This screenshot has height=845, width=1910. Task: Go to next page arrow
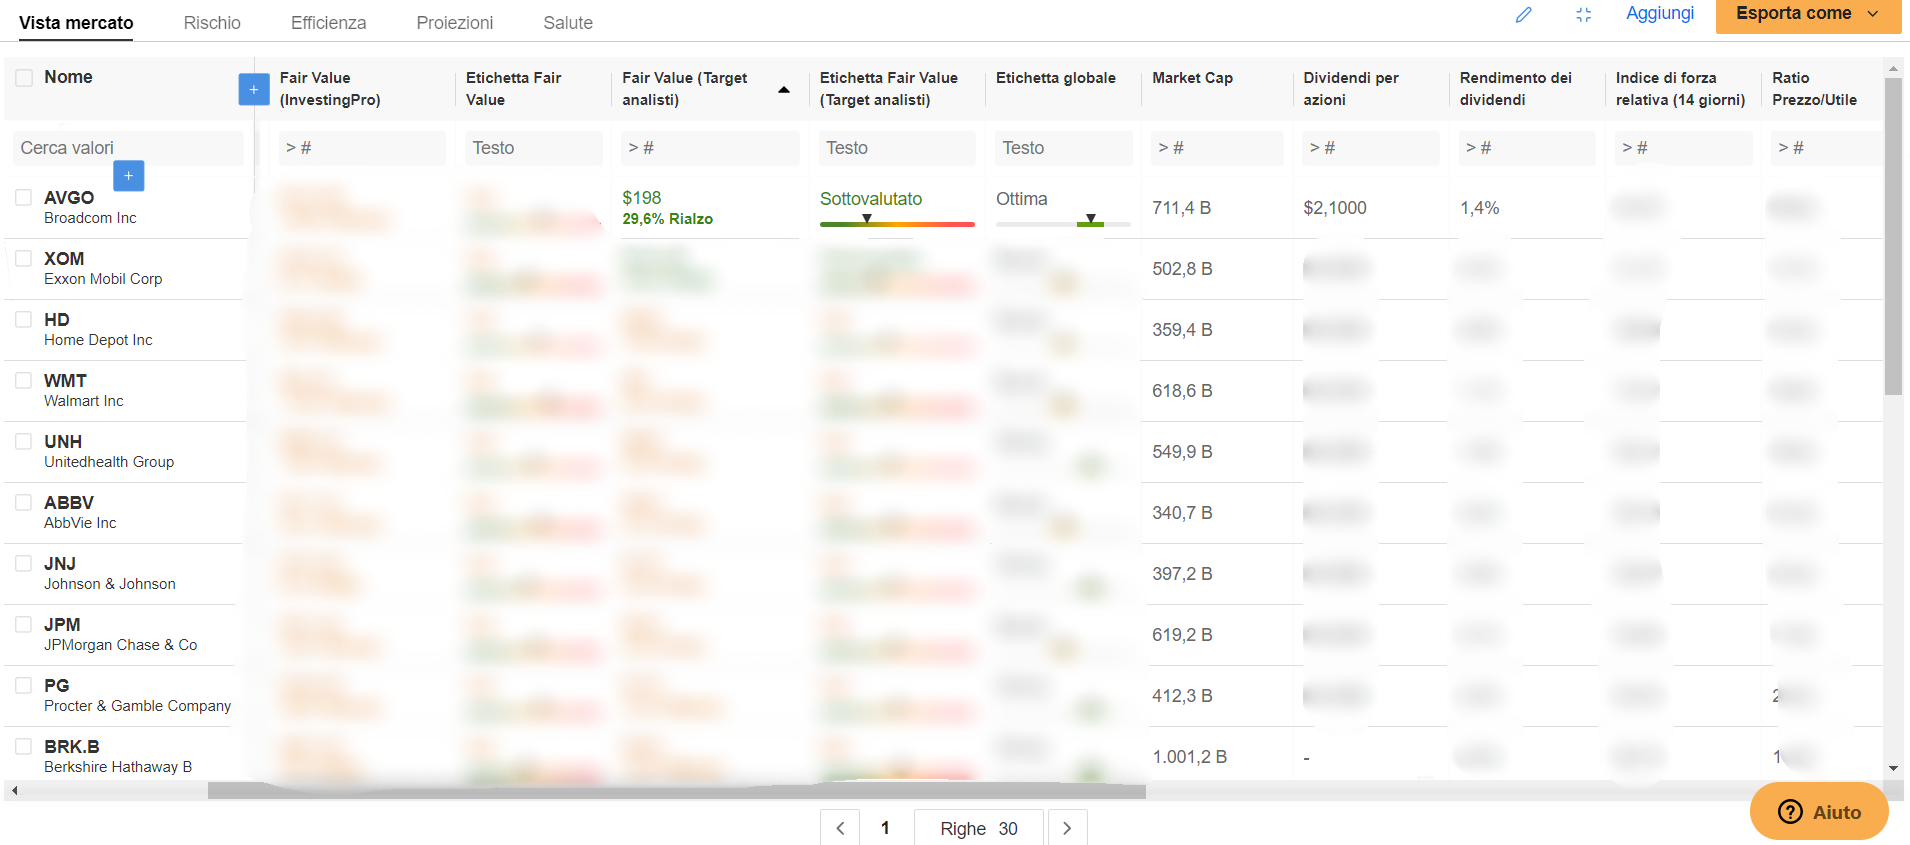pyautogui.click(x=1067, y=828)
